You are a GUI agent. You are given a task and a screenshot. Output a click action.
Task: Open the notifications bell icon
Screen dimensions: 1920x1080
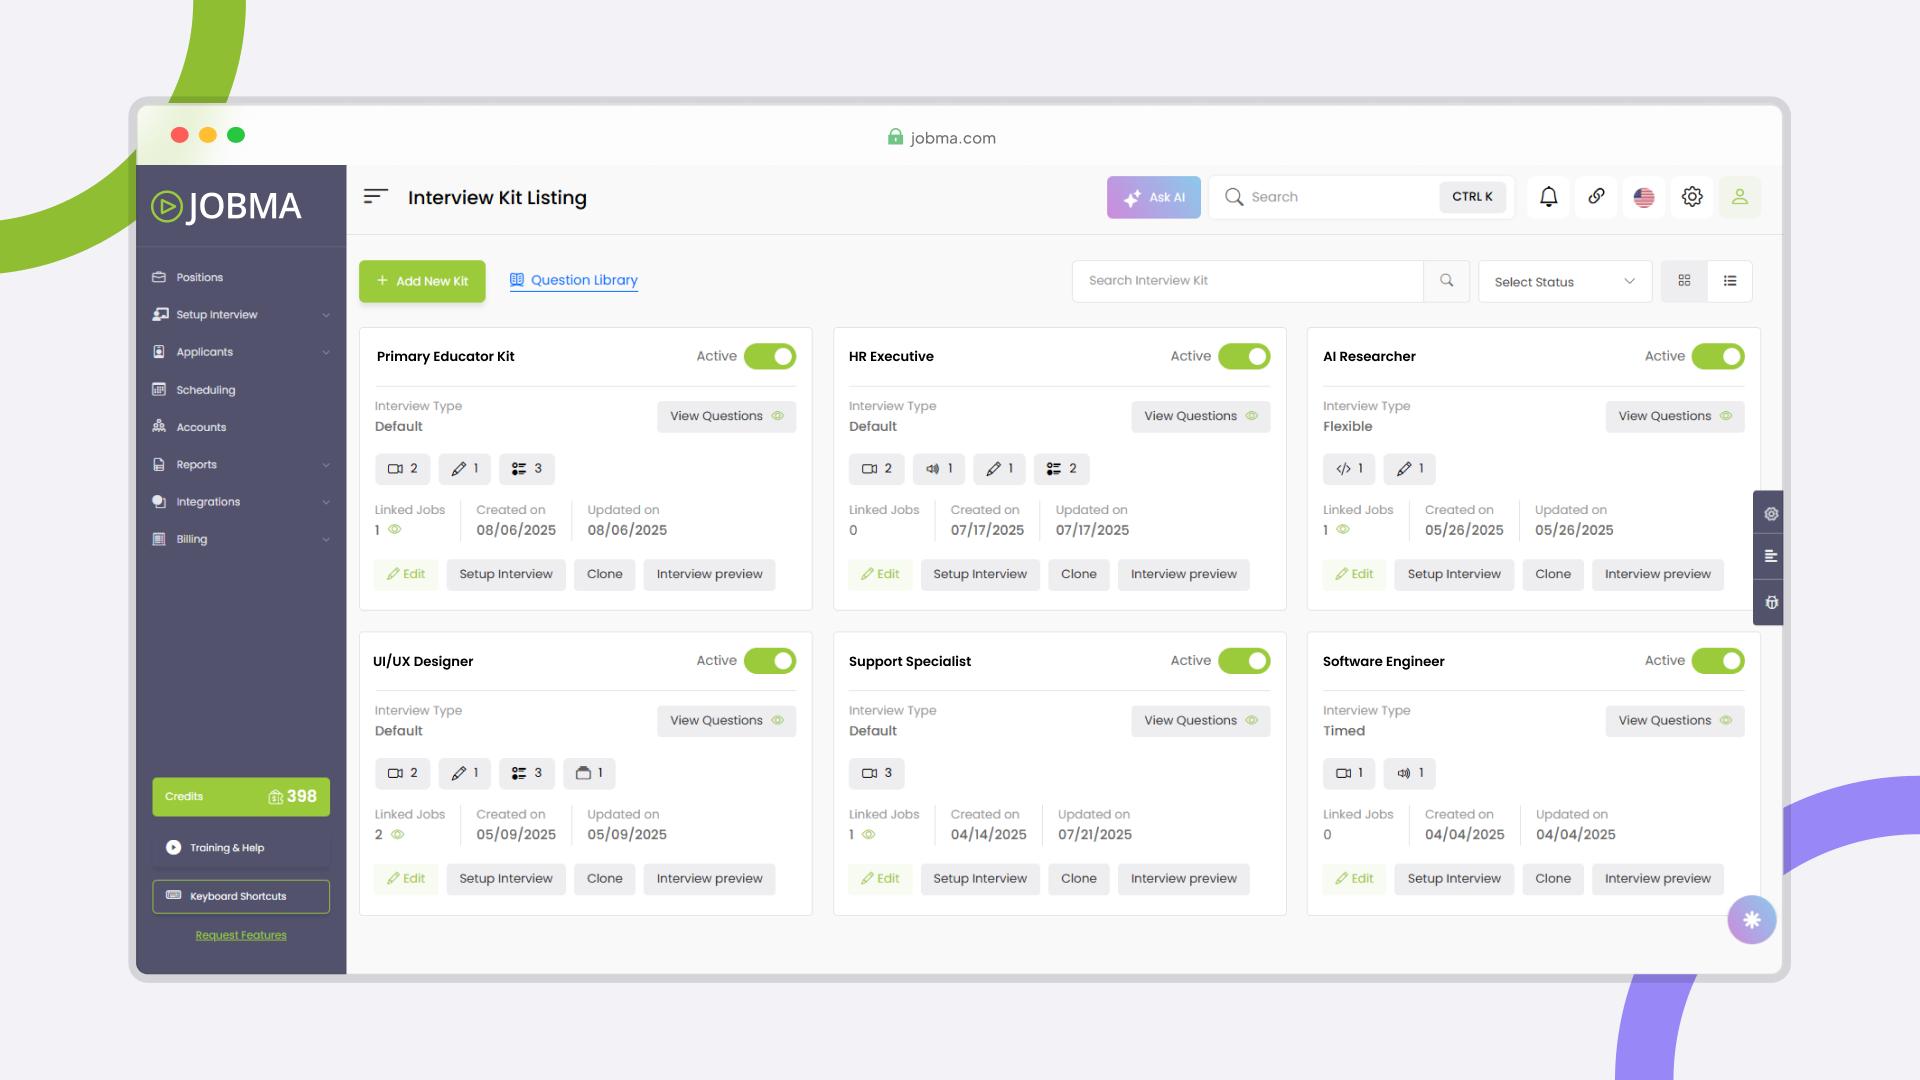point(1548,197)
